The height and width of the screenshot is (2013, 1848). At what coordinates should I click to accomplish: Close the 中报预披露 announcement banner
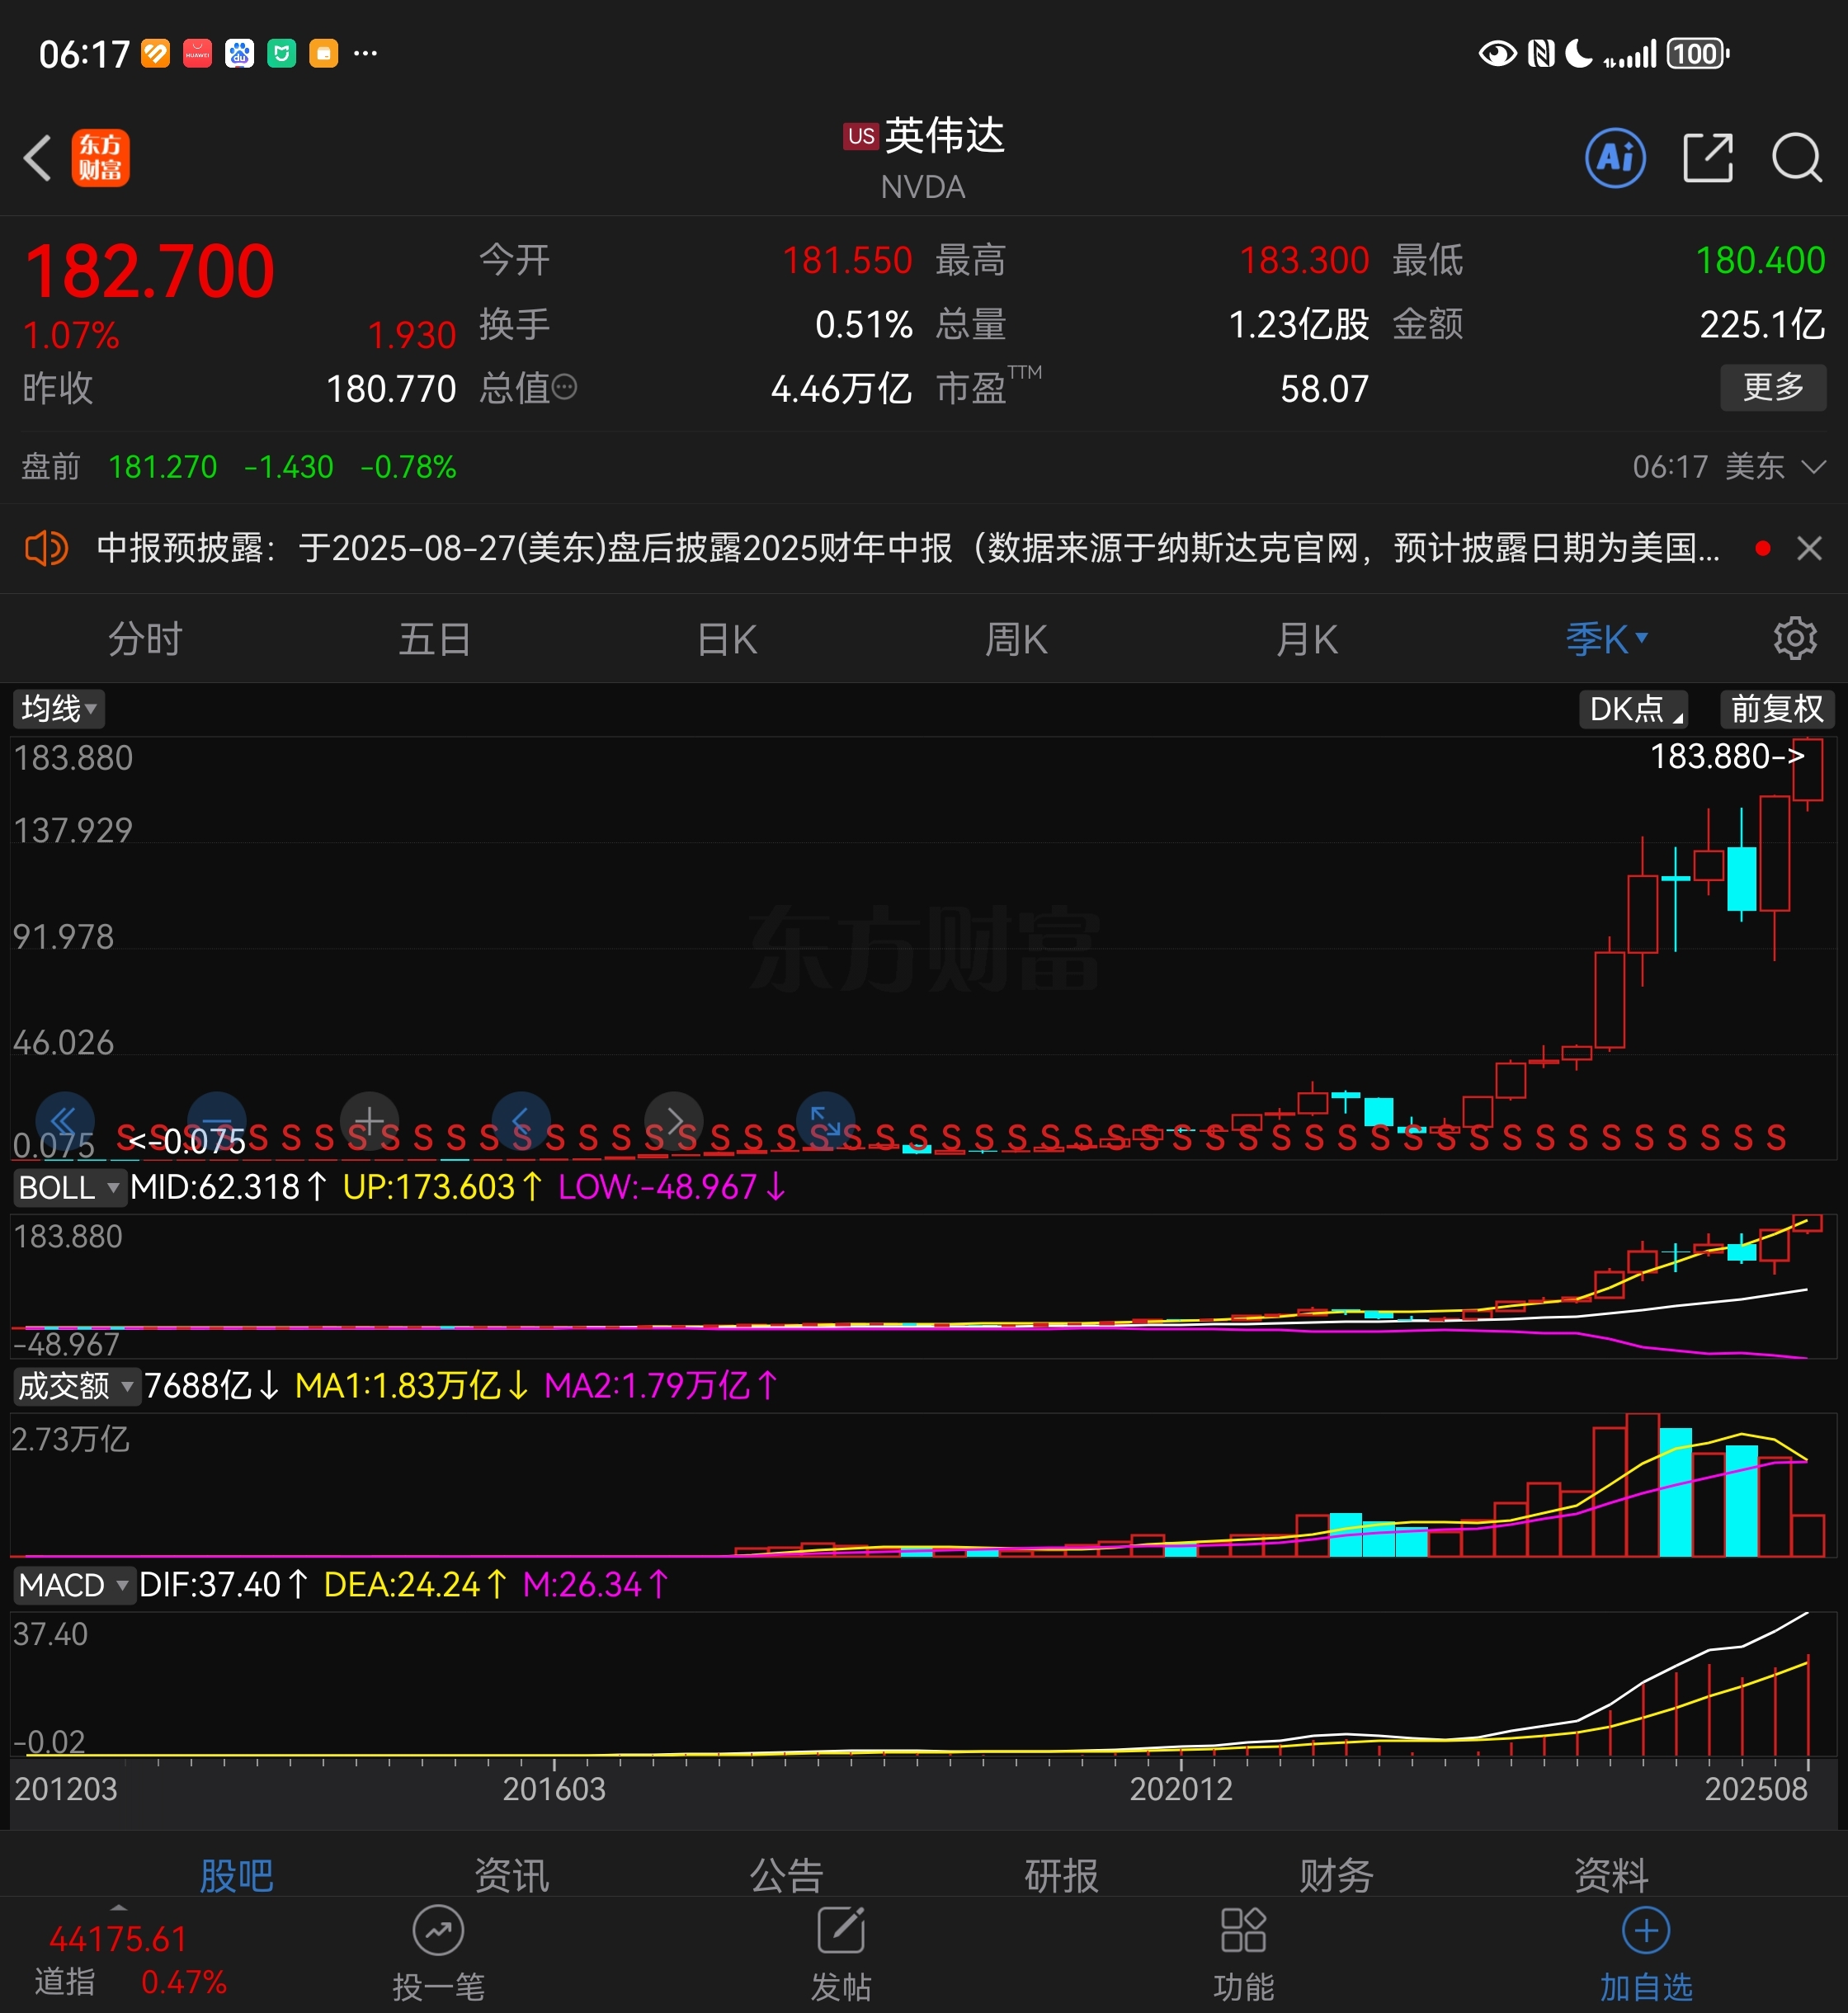click(x=1809, y=548)
